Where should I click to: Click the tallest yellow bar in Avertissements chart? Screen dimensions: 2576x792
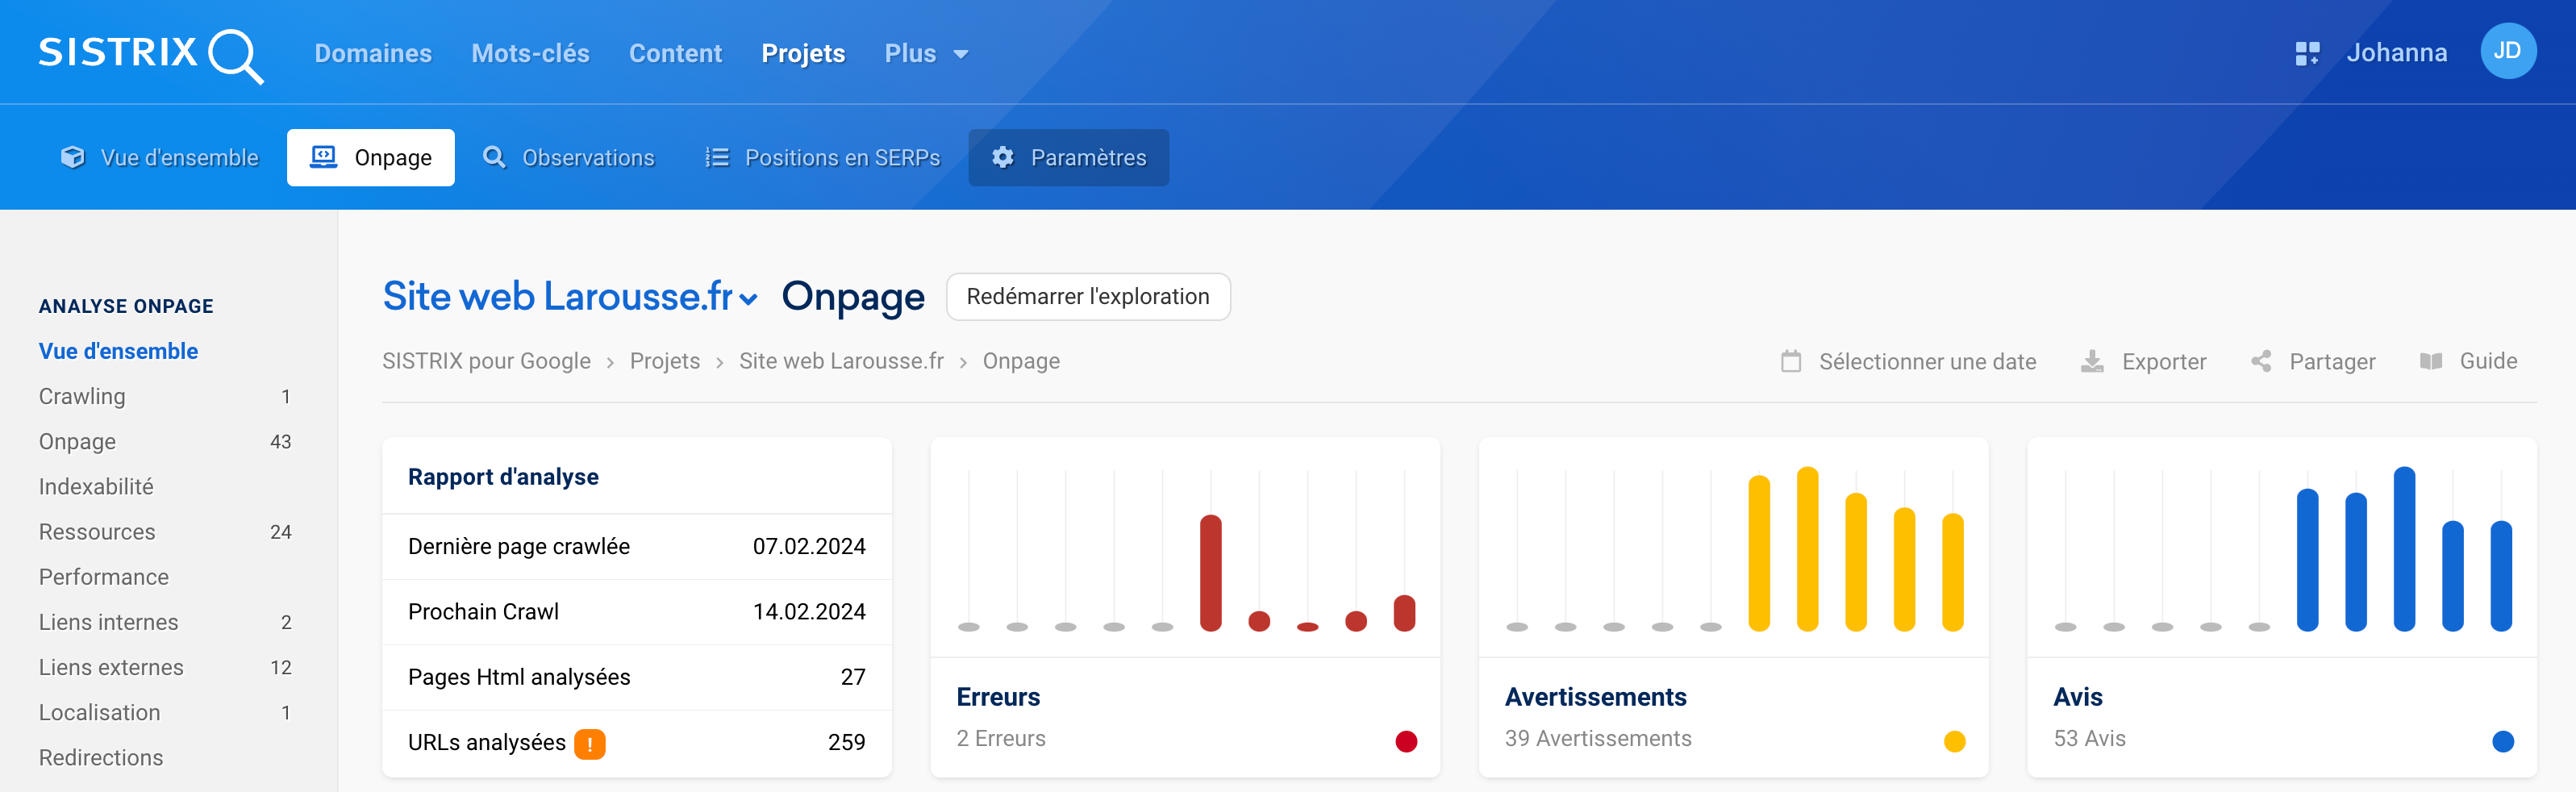[1807, 549]
